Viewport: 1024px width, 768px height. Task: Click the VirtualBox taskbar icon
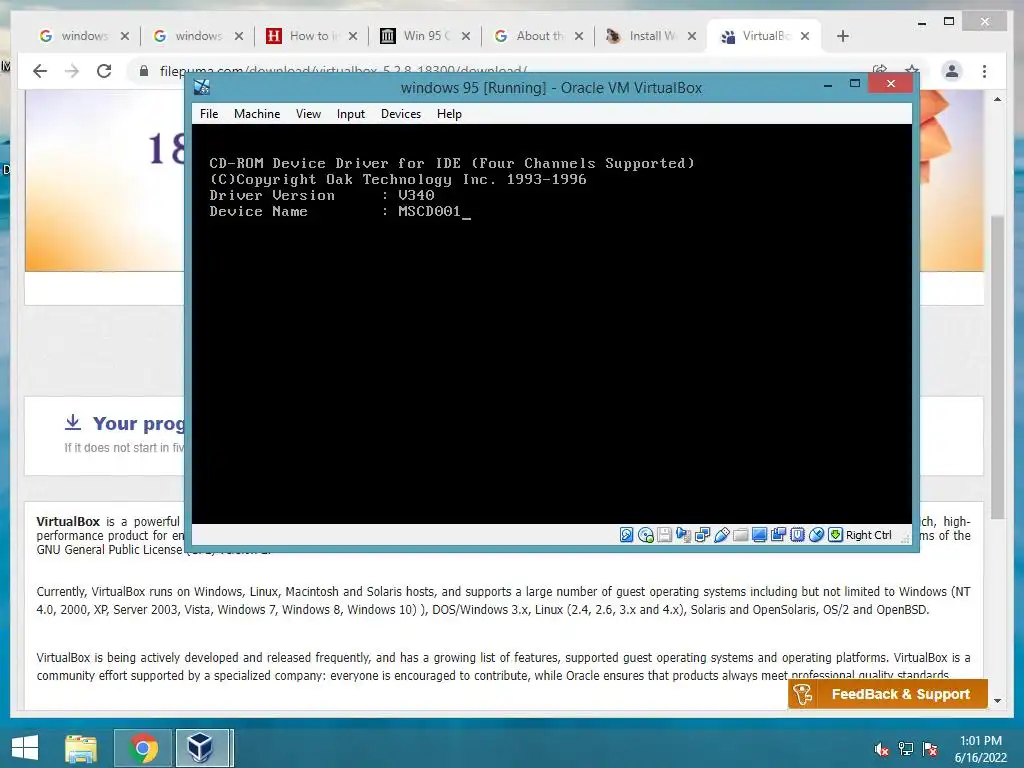point(202,748)
